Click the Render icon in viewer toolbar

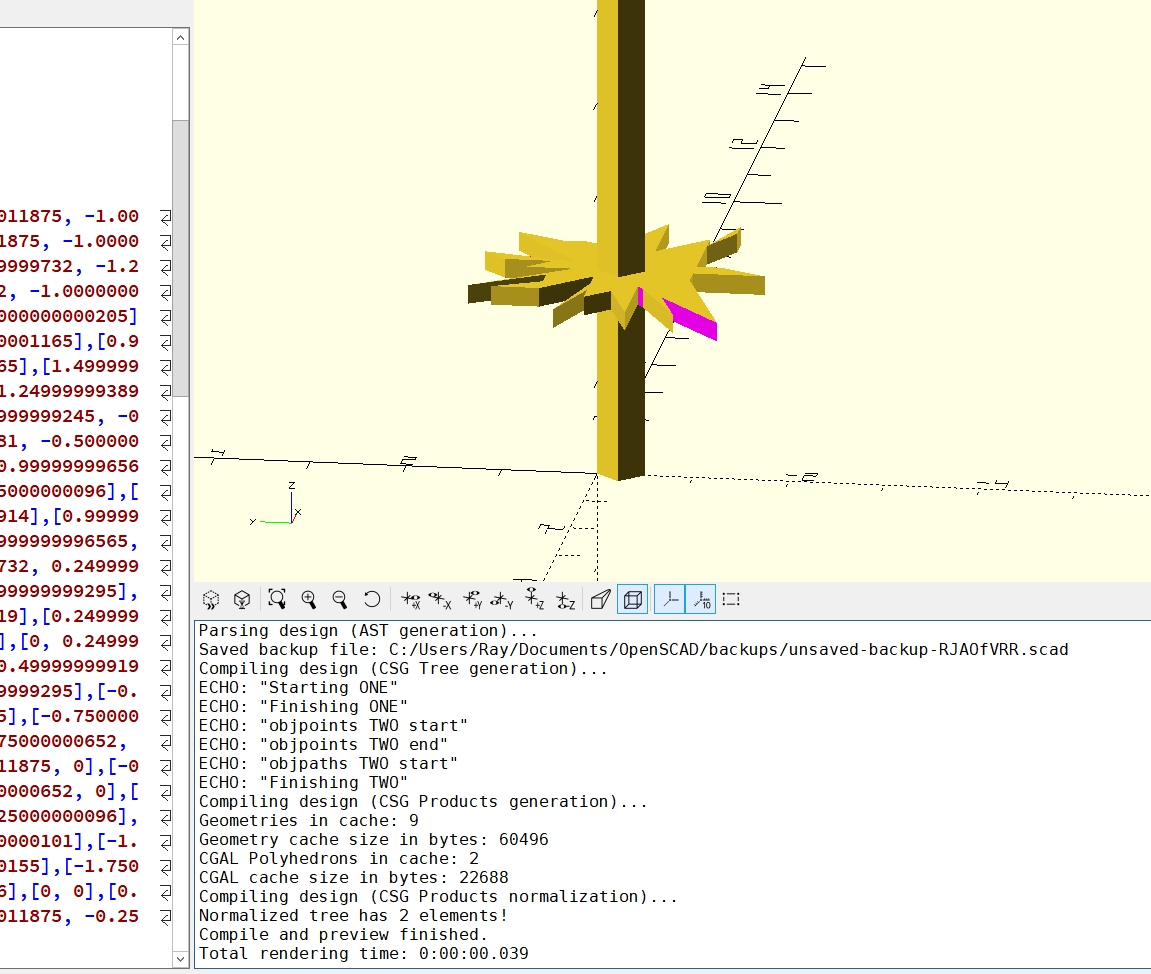point(241,600)
